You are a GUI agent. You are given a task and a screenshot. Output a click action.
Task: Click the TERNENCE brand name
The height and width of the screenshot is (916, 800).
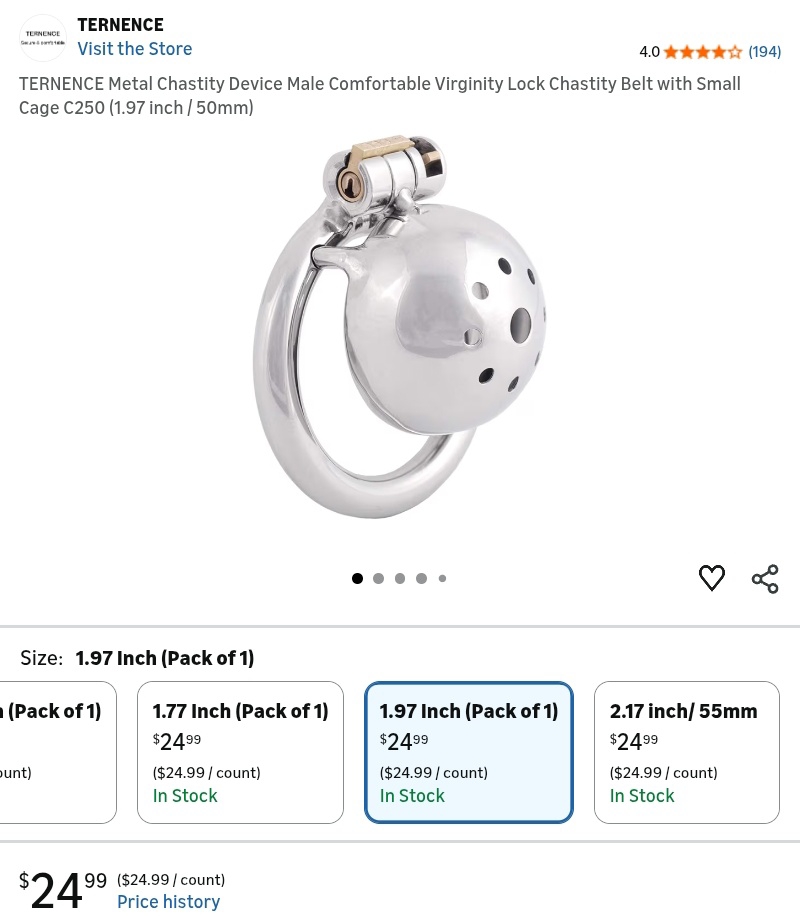(x=120, y=25)
